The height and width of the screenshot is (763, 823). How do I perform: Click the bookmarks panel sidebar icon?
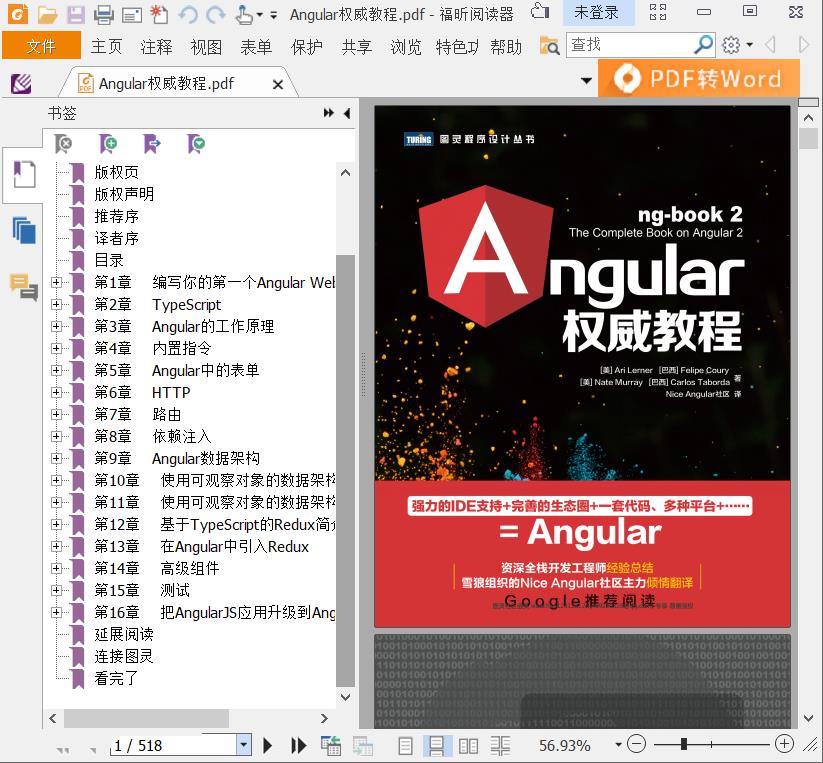tap(24, 174)
